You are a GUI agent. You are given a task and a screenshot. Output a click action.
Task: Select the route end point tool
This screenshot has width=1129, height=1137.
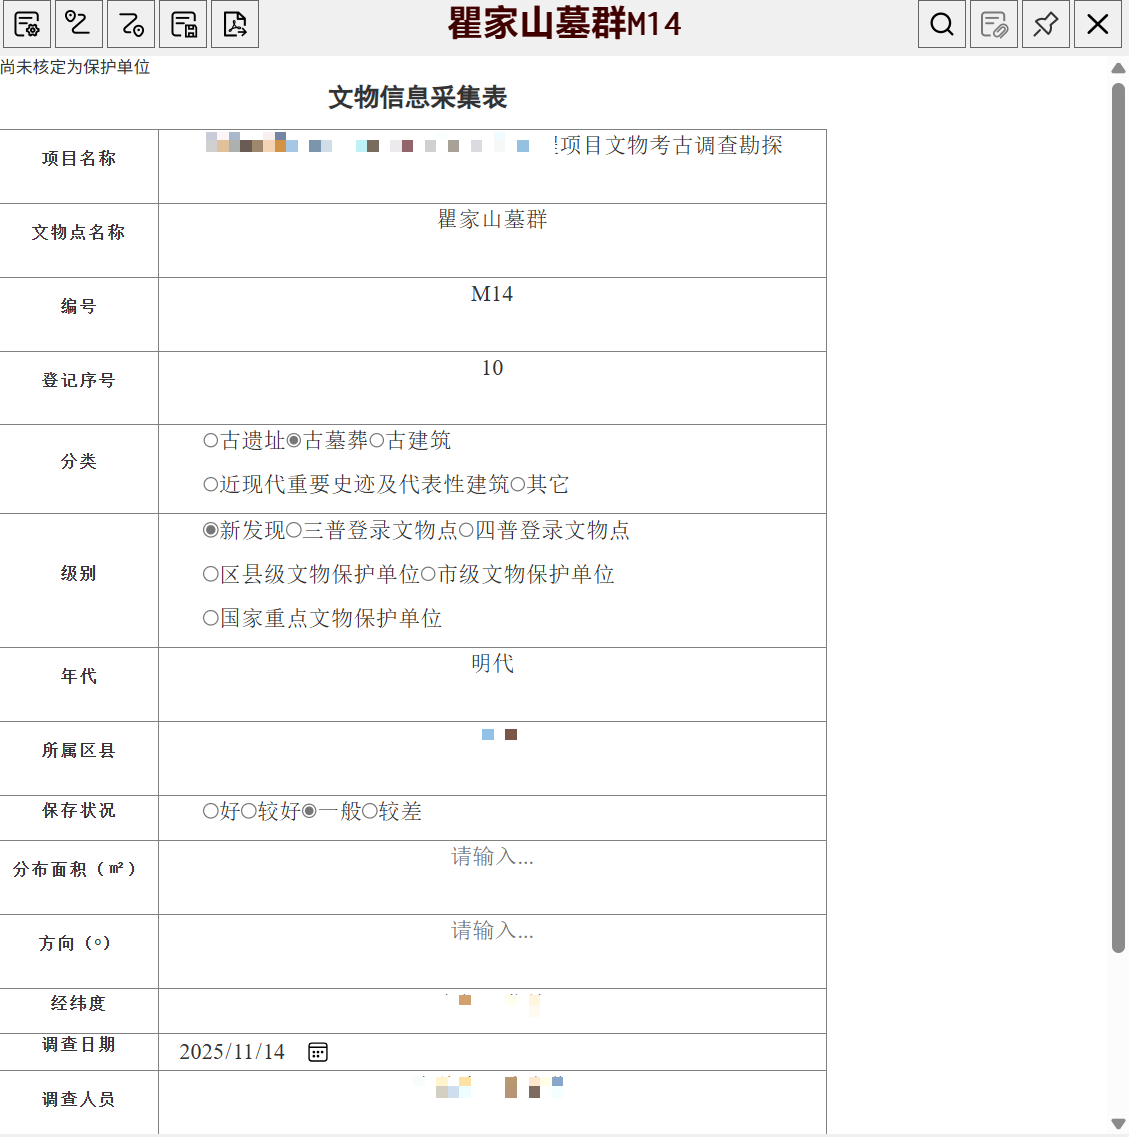(x=131, y=24)
